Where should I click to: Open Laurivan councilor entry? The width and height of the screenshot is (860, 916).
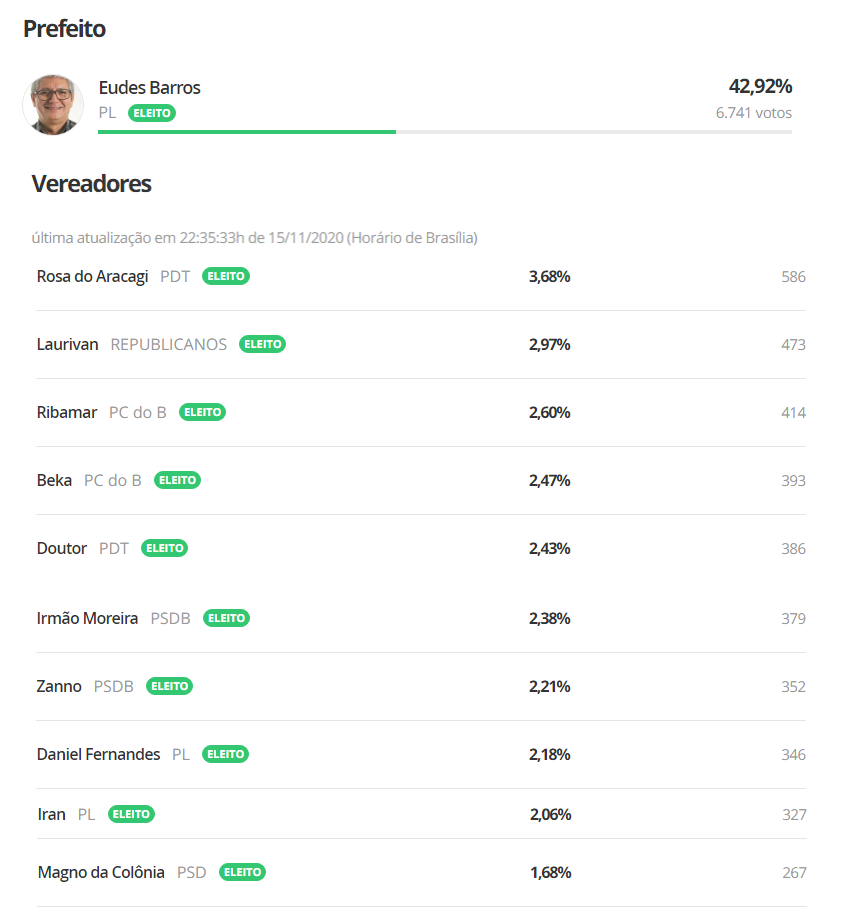pos(67,344)
